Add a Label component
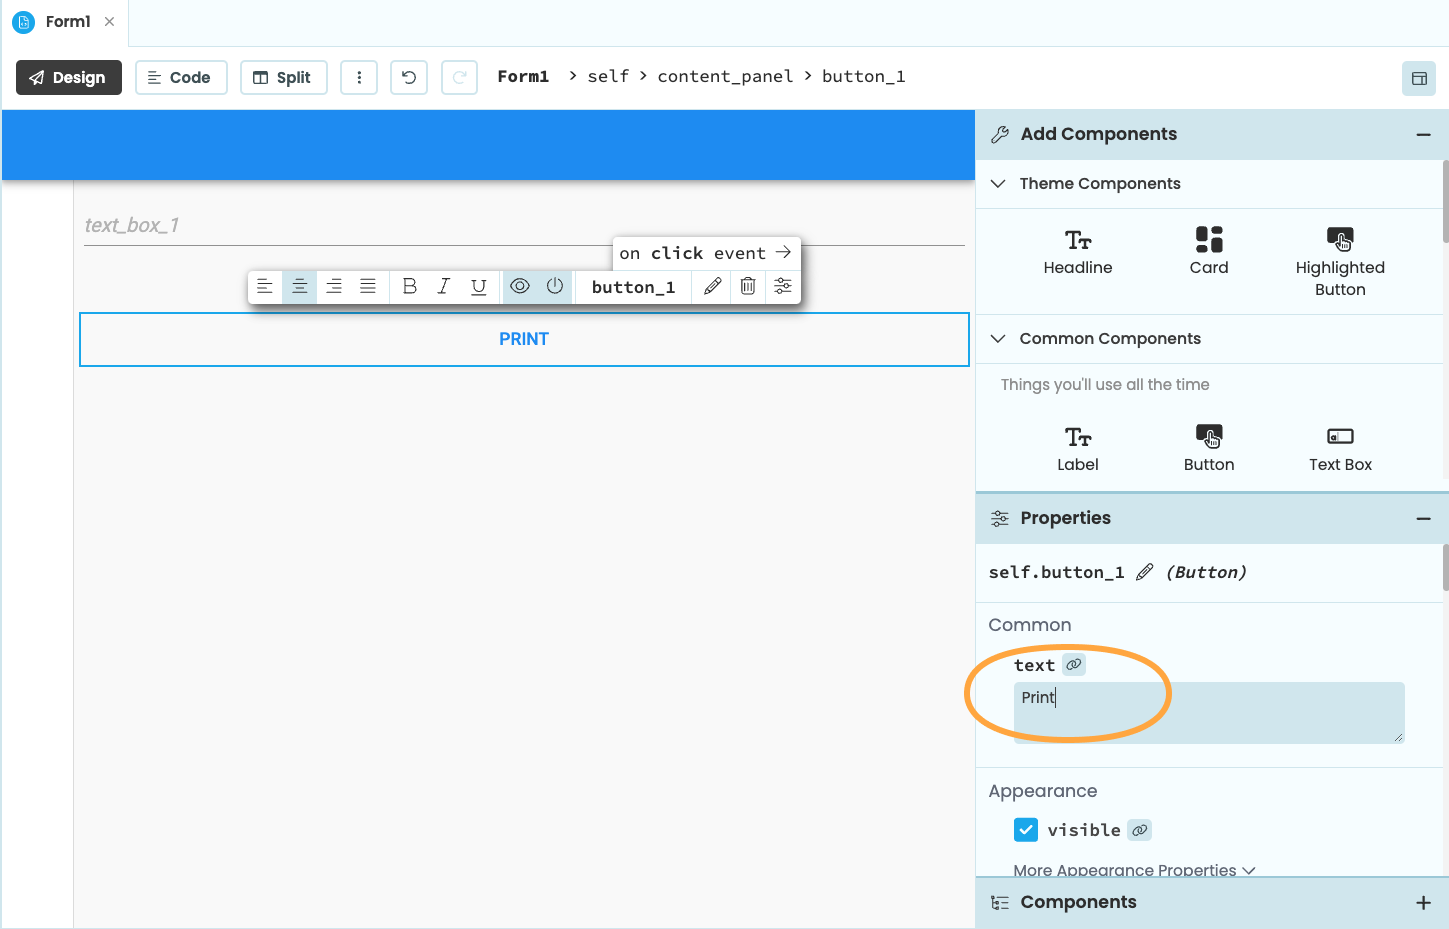Viewport: 1449px width, 929px height. click(x=1077, y=447)
